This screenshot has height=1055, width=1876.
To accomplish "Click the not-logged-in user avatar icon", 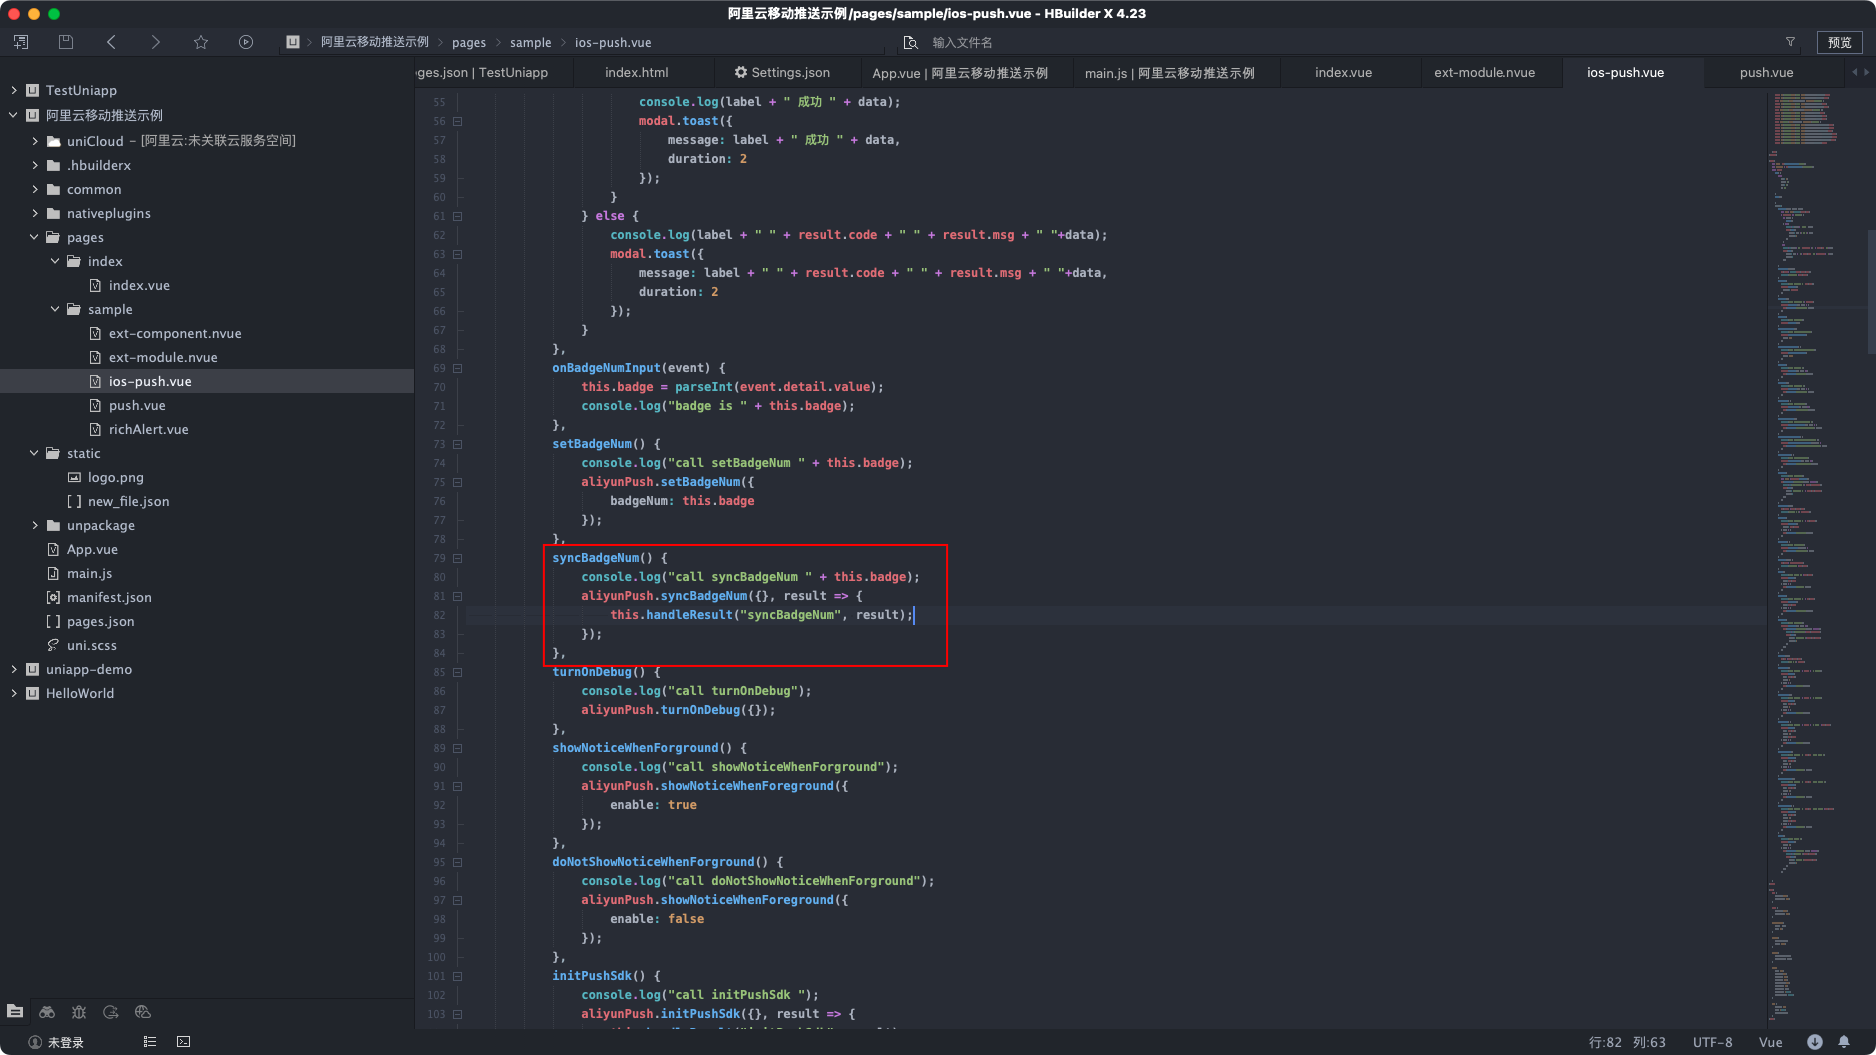I will [35, 1042].
